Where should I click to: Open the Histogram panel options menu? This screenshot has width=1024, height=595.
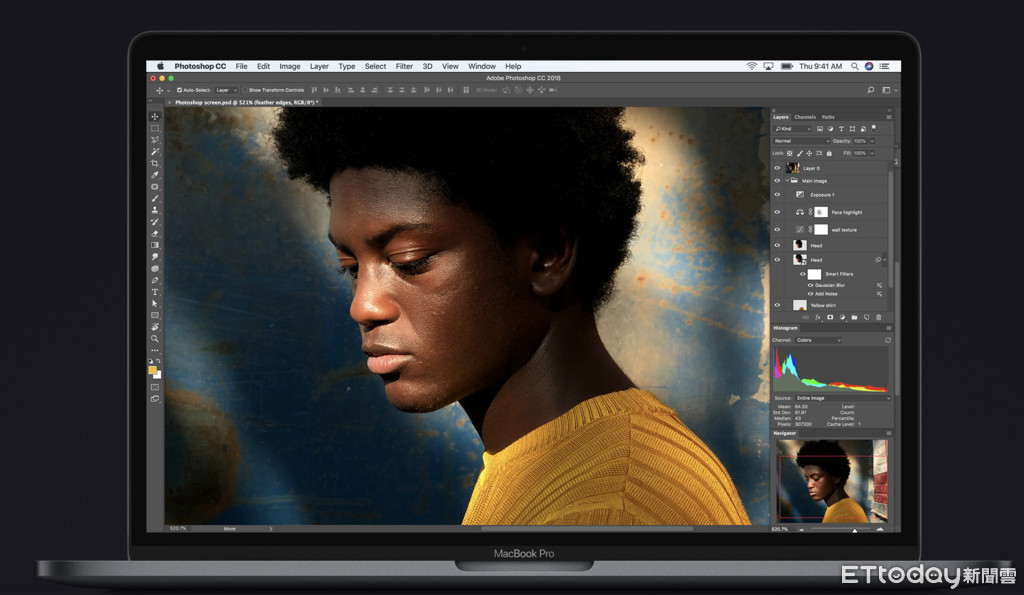pyautogui.click(x=888, y=328)
